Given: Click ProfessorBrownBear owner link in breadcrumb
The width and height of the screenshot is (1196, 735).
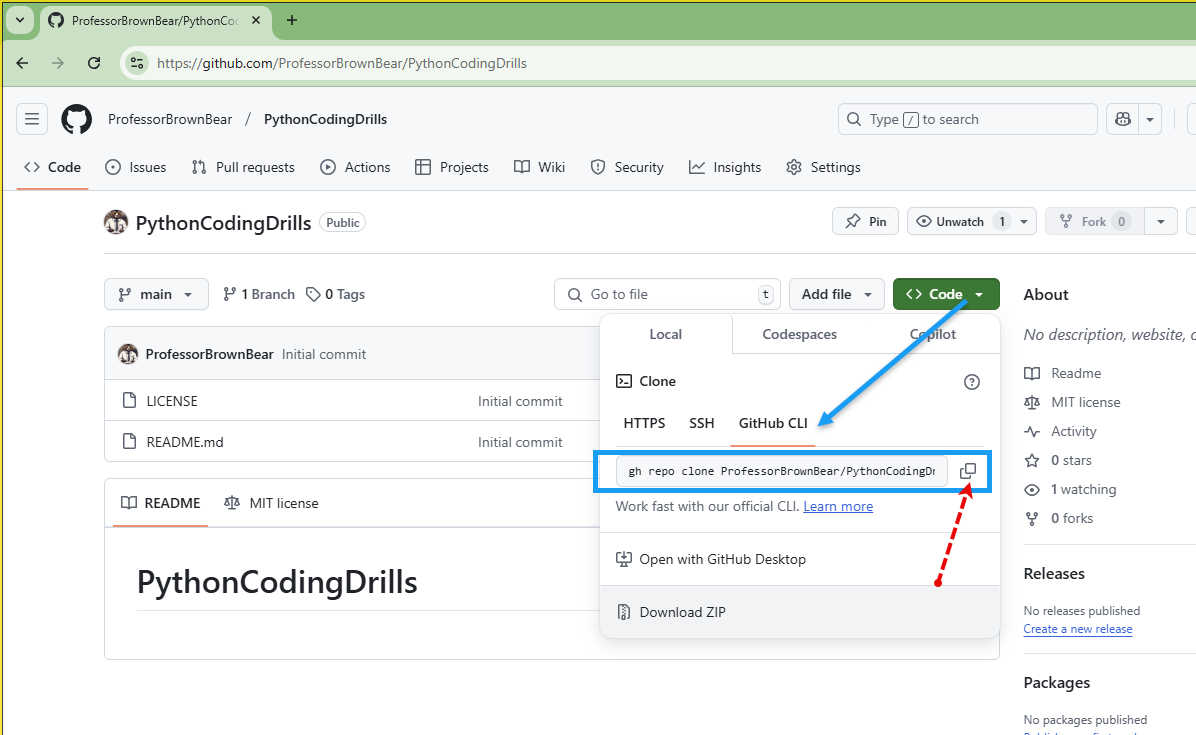Looking at the screenshot, I should (170, 119).
